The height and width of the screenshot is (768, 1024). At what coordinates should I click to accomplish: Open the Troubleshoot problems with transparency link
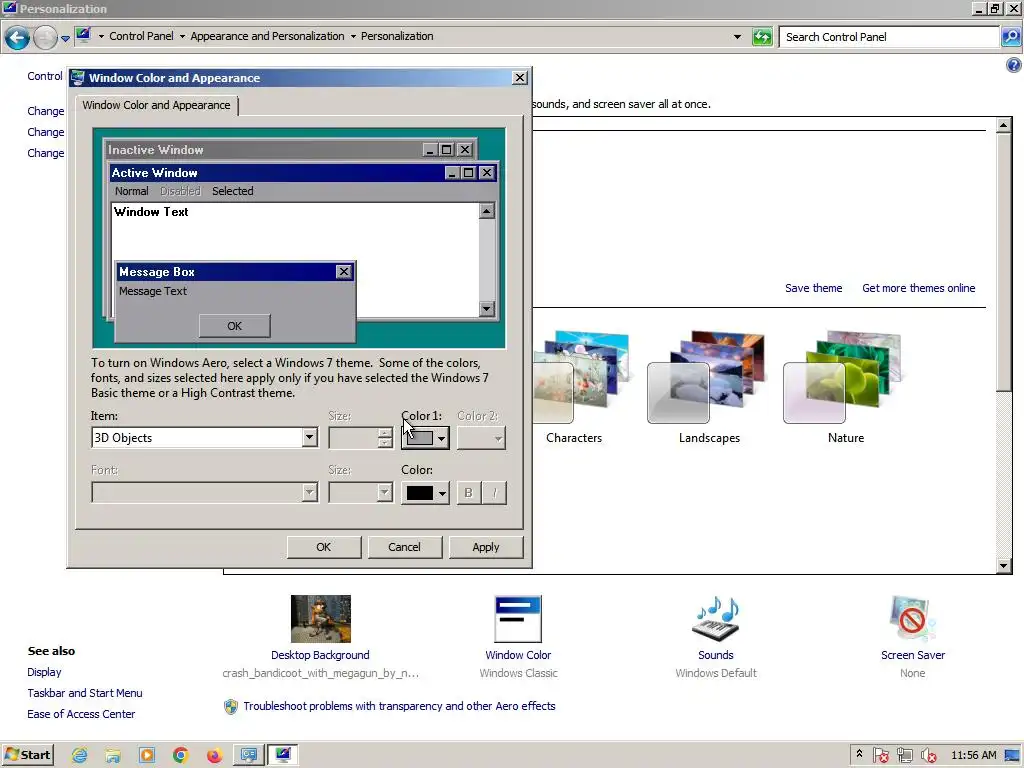[x=399, y=706]
